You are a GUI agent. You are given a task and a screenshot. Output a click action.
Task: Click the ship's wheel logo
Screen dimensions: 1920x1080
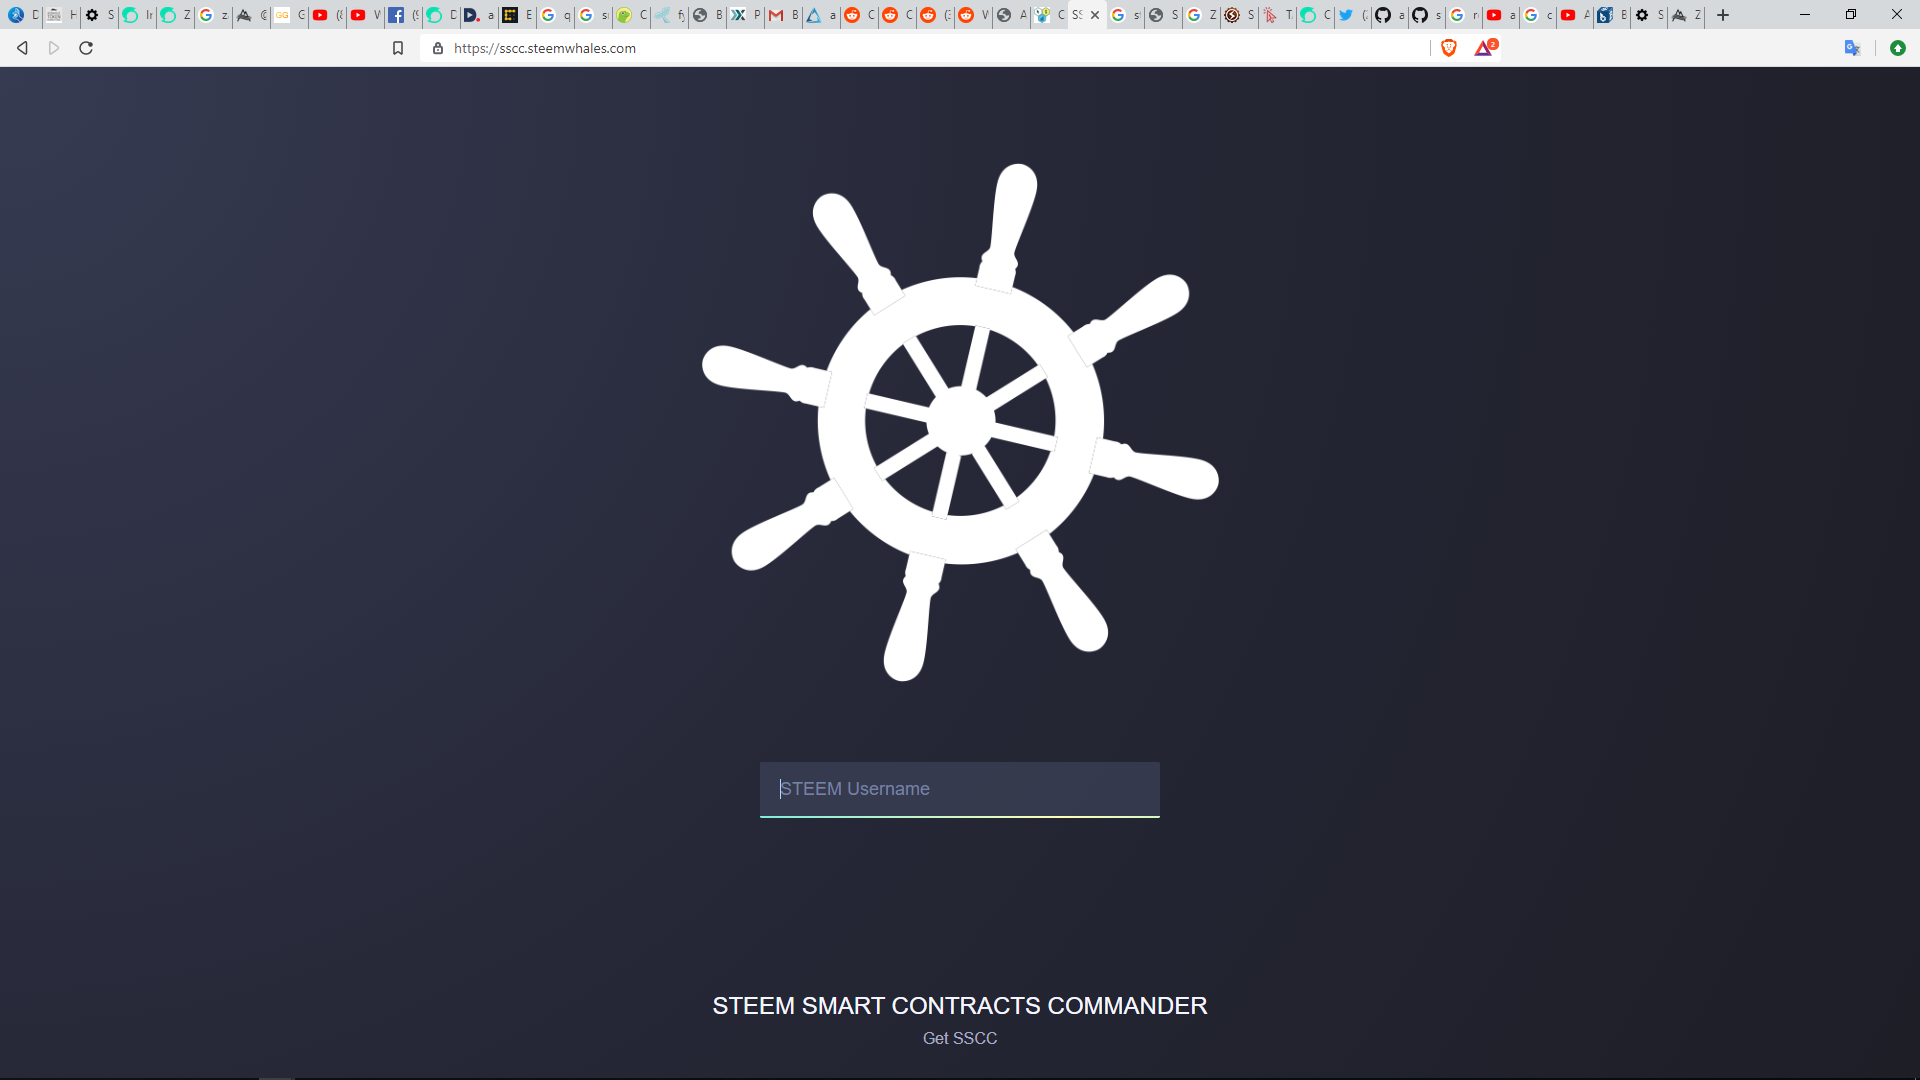pyautogui.click(x=960, y=422)
